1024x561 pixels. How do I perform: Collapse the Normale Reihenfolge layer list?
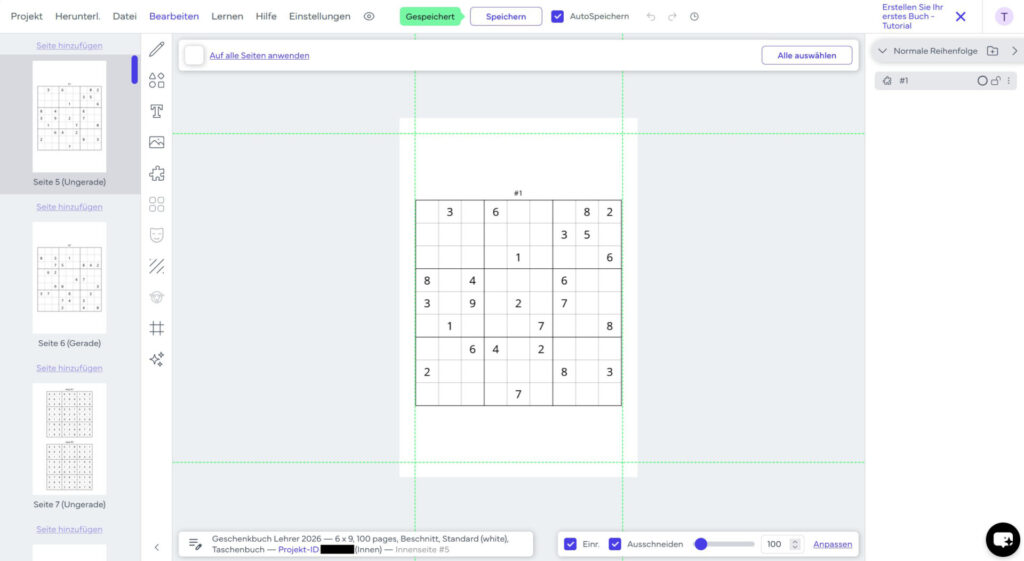[x=882, y=51]
